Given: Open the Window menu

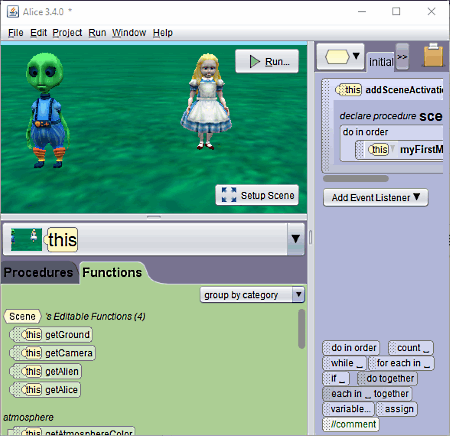Looking at the screenshot, I should tap(129, 33).
